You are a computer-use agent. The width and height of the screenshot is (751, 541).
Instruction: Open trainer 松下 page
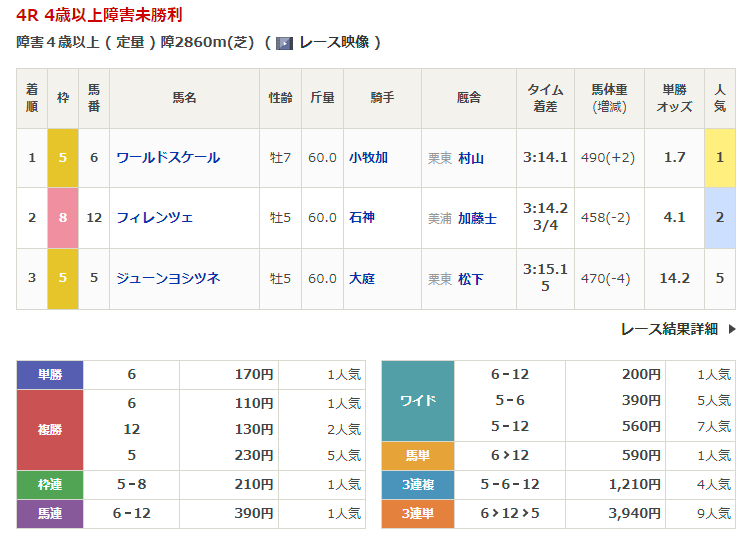click(x=471, y=279)
